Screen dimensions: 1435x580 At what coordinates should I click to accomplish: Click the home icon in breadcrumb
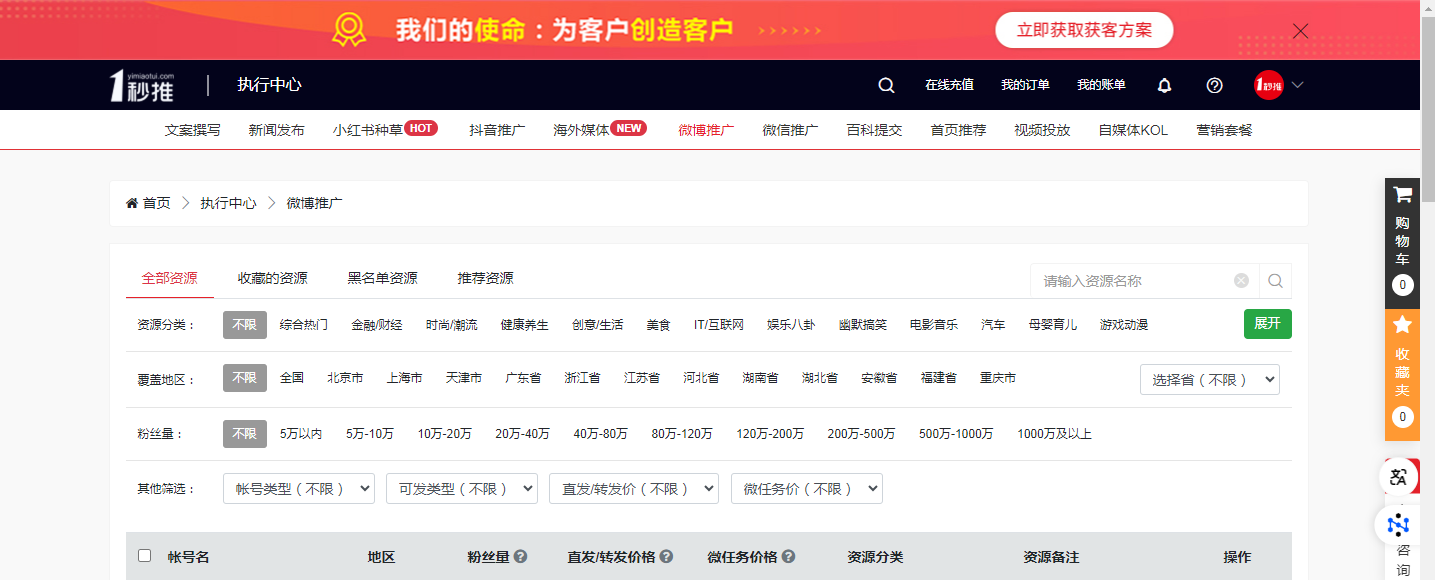132,203
